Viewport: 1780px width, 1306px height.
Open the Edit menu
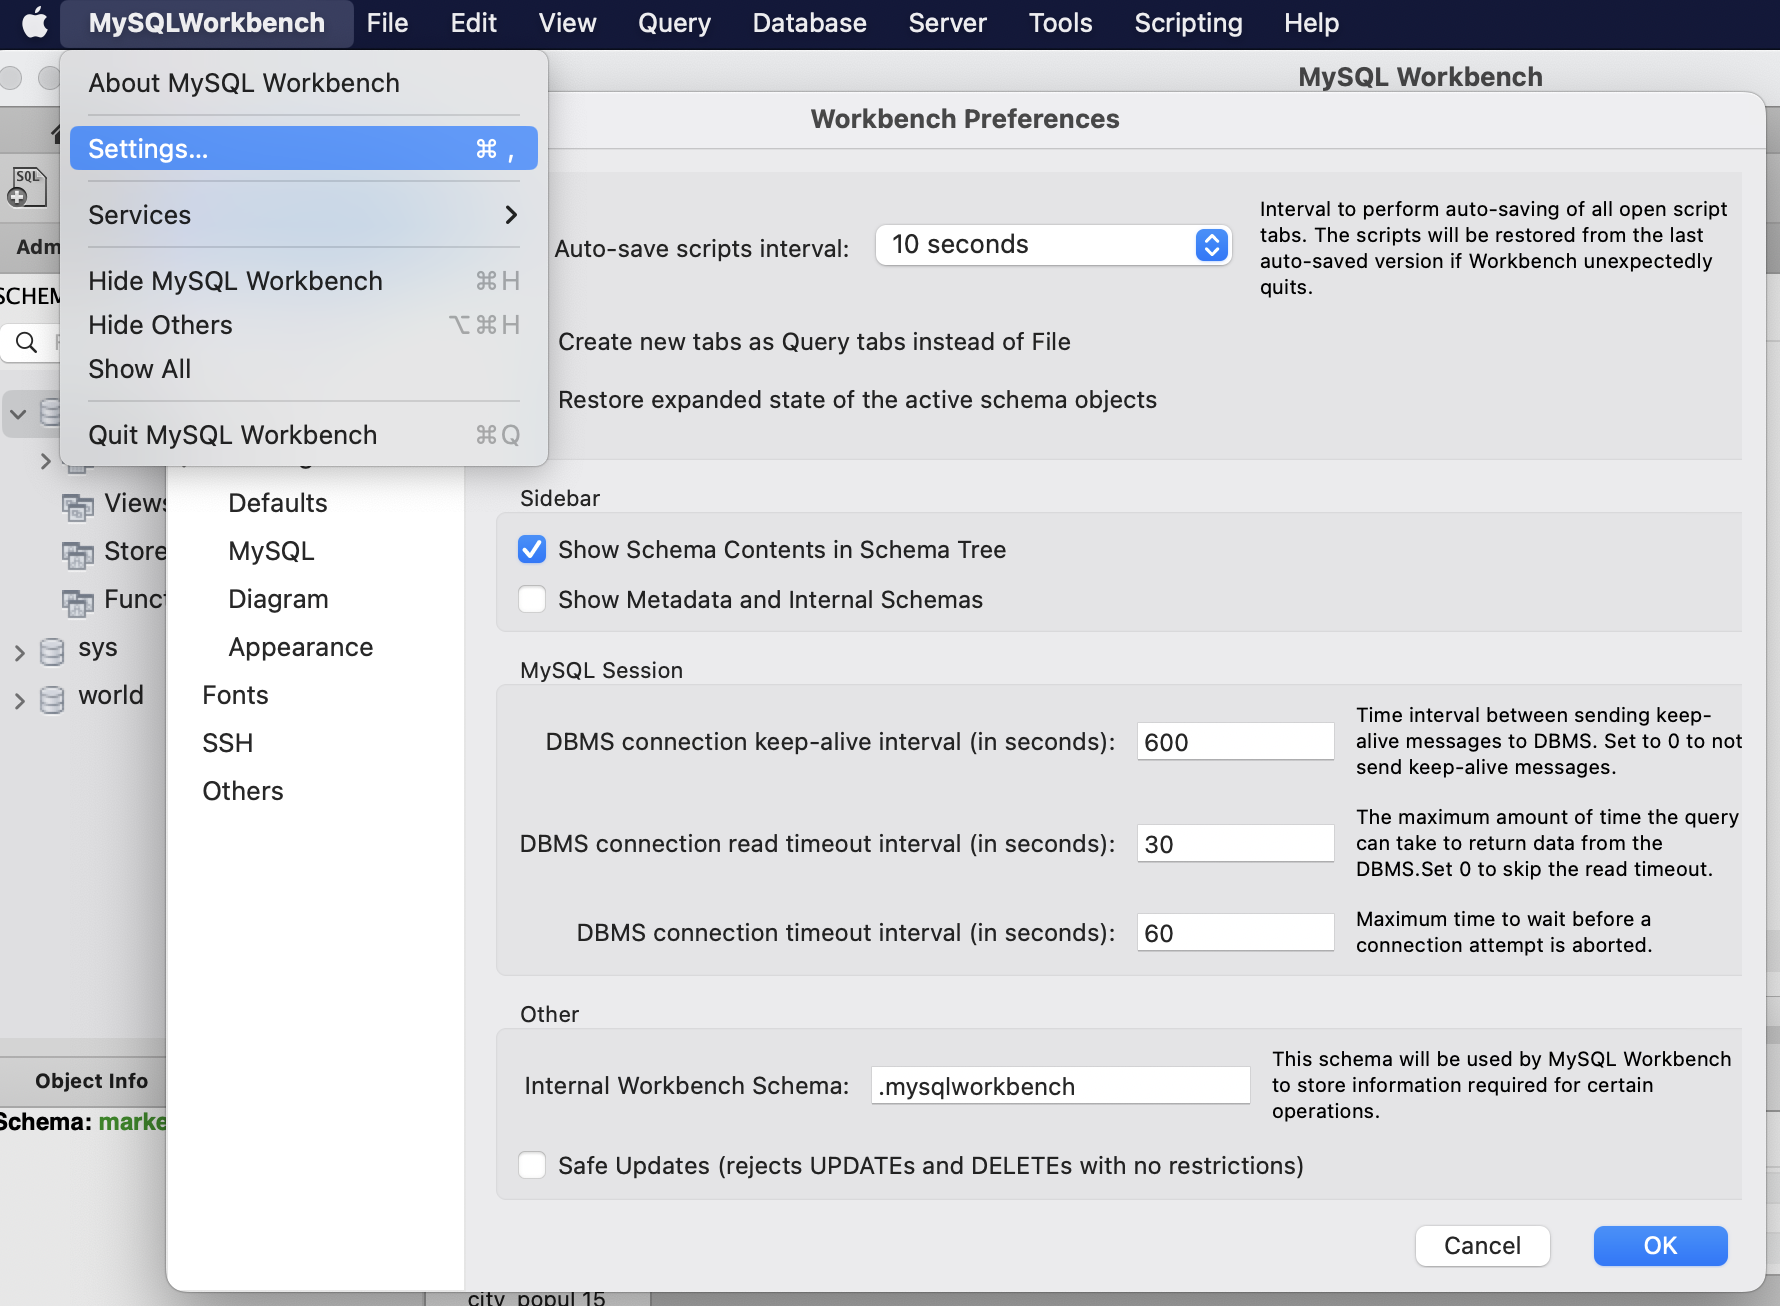[473, 23]
